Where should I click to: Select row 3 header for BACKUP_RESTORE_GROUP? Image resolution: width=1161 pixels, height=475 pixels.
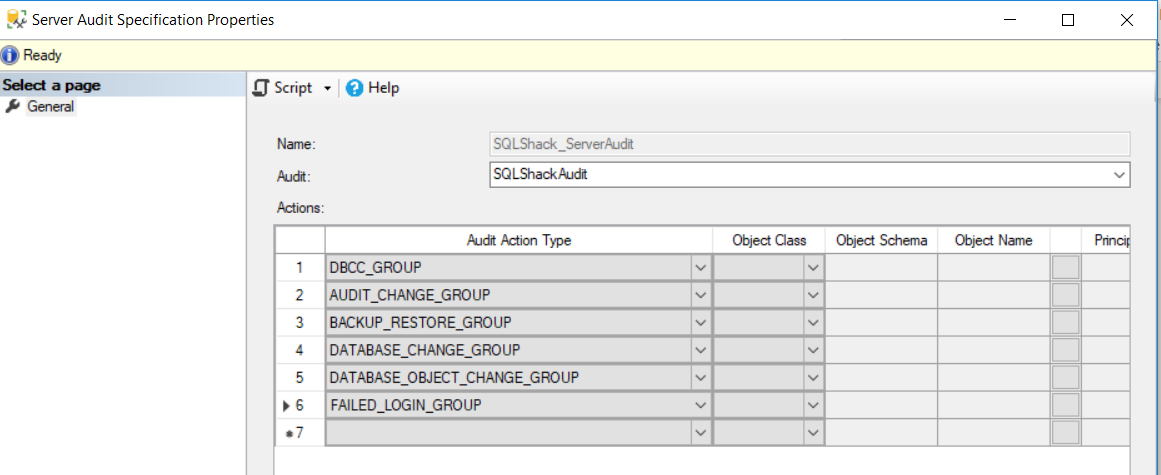click(x=299, y=323)
